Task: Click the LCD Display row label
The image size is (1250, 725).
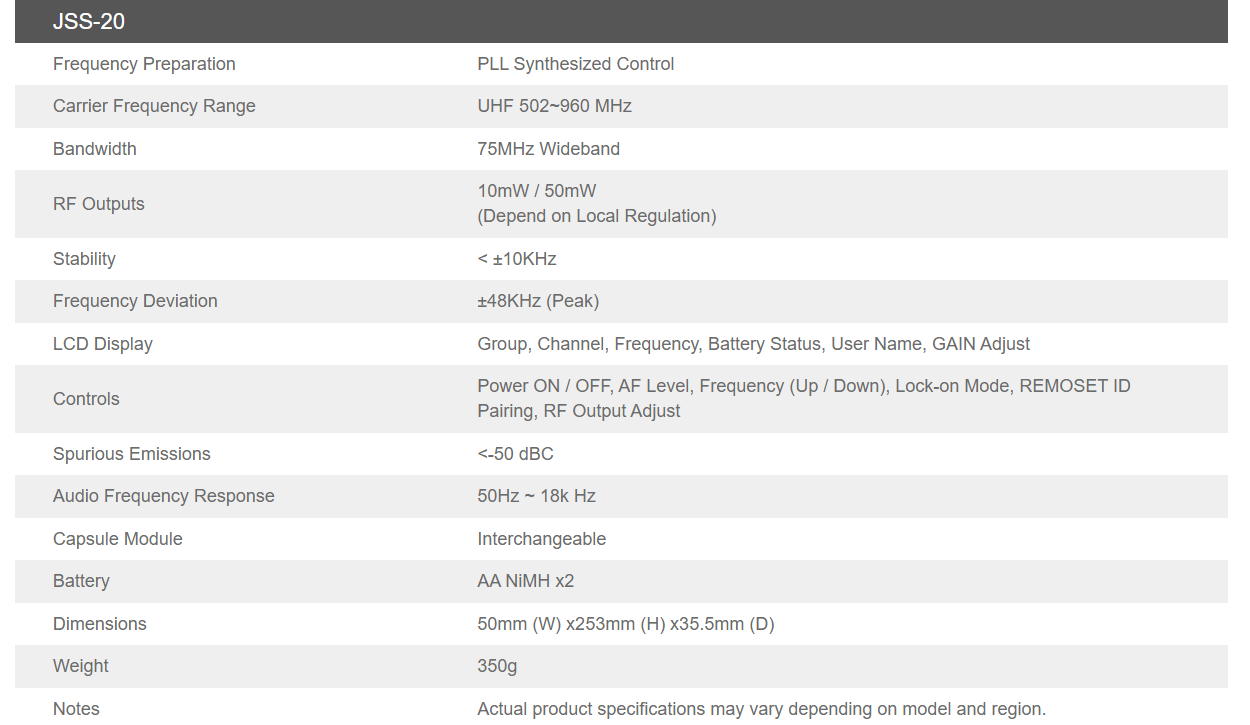Action: [103, 344]
